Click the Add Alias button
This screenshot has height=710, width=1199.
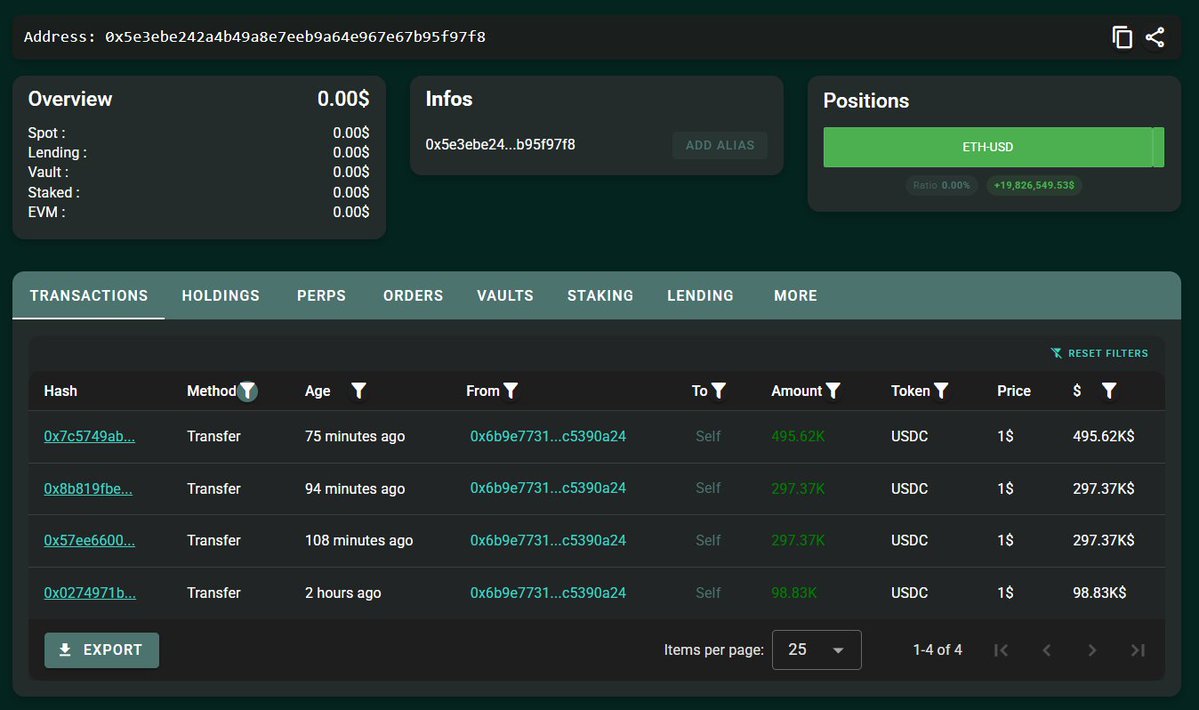click(x=720, y=145)
